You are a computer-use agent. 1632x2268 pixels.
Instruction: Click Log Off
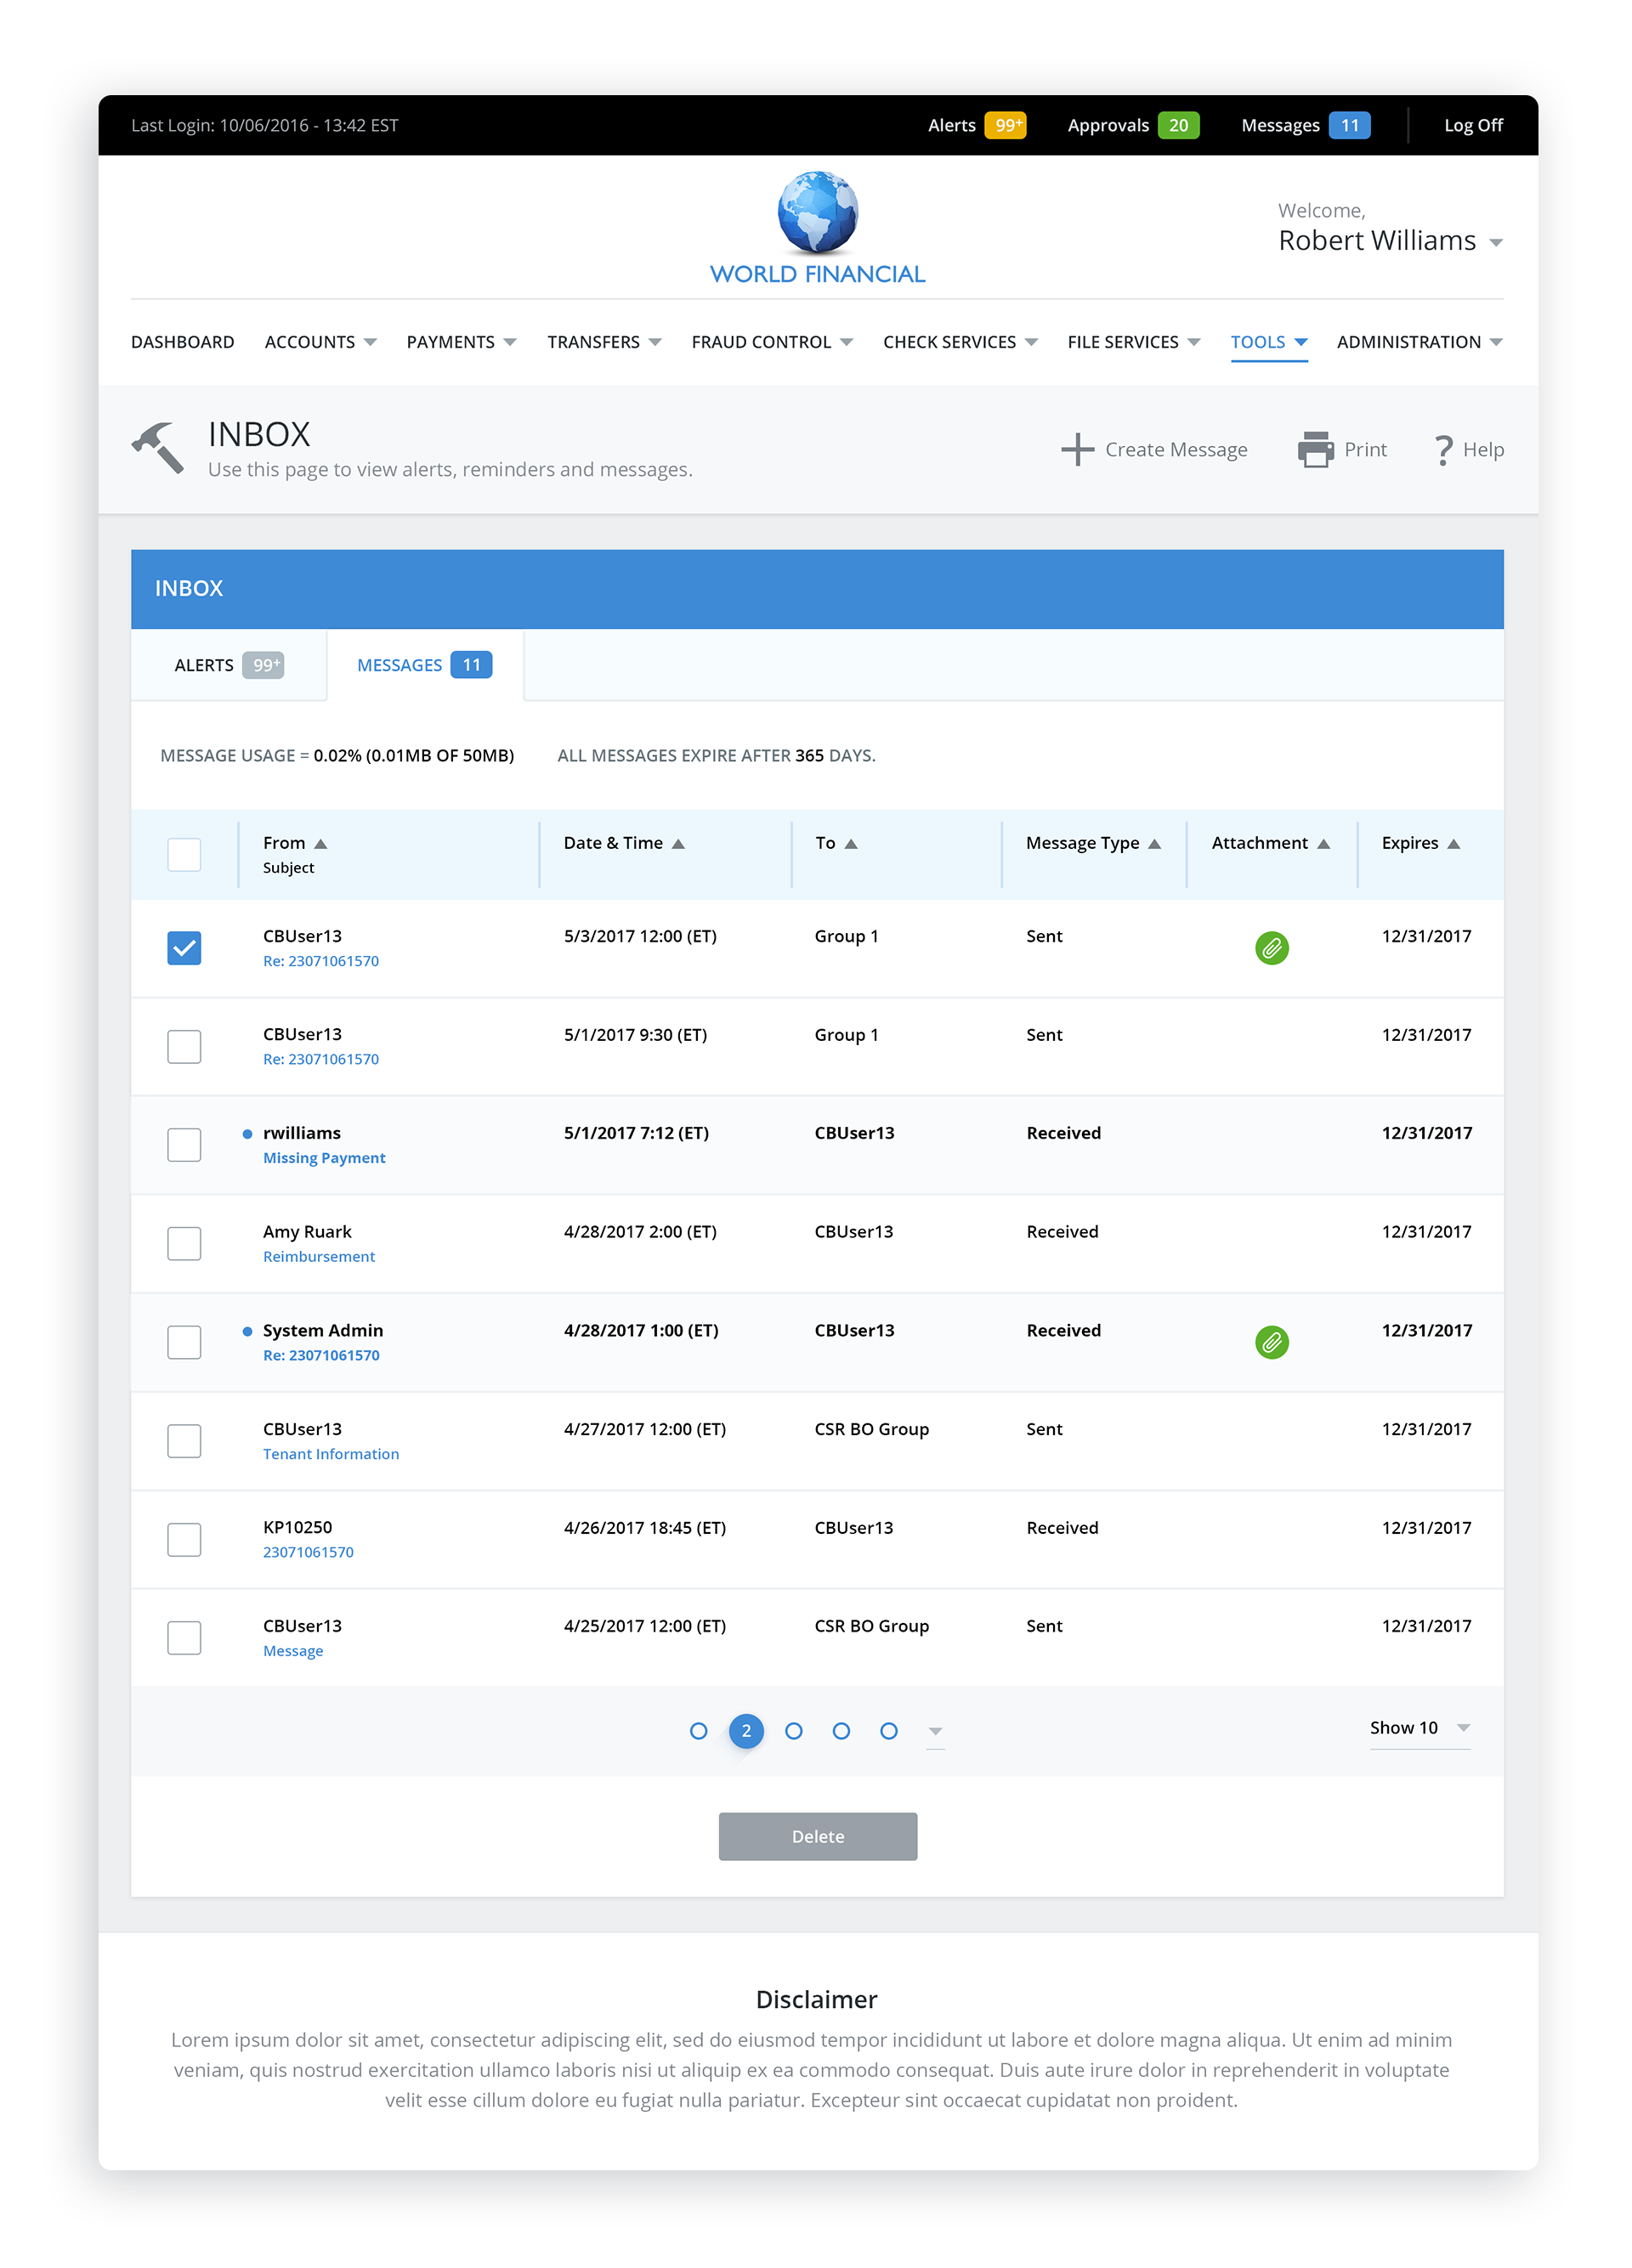(x=1472, y=125)
